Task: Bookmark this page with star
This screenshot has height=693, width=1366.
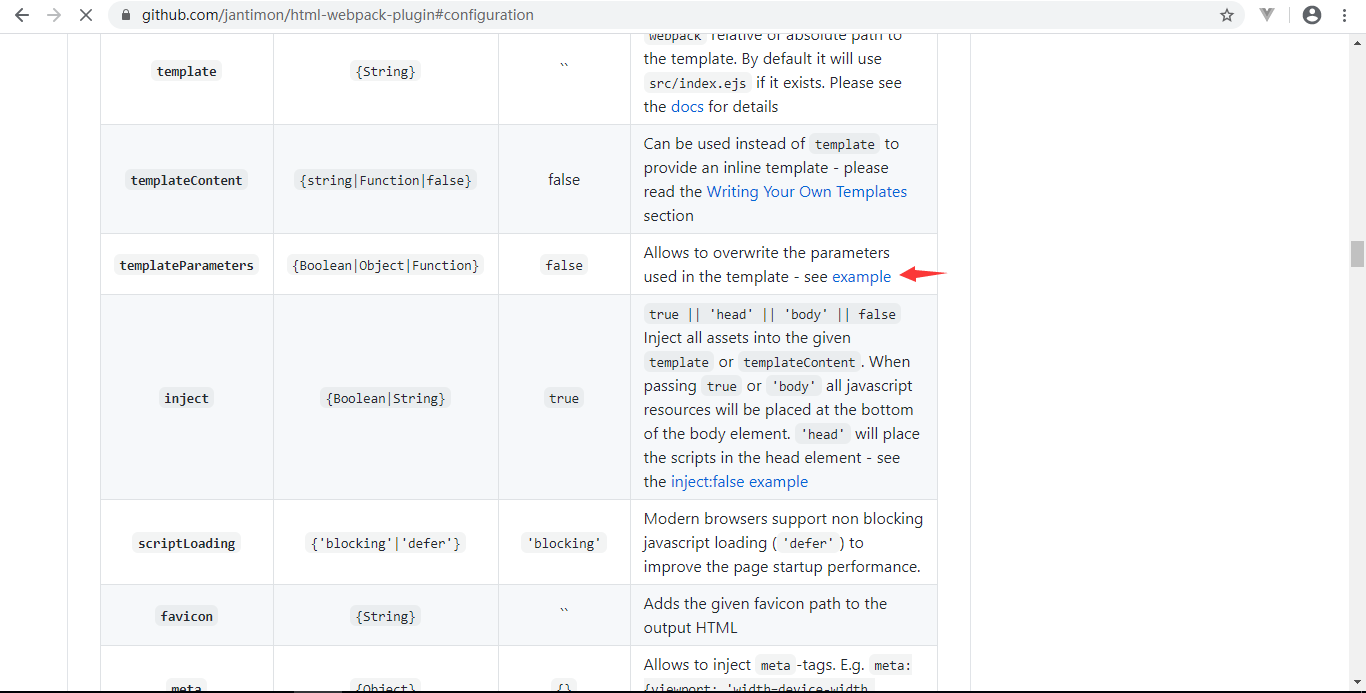Action: click(1227, 15)
